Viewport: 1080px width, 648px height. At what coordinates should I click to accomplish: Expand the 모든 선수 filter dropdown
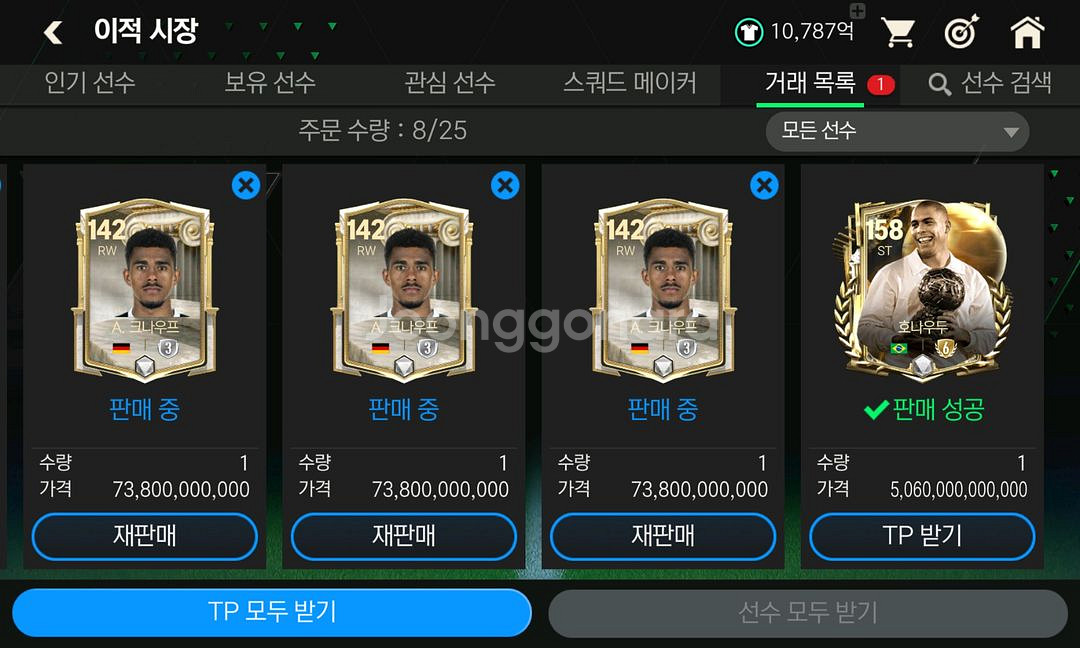pos(897,131)
